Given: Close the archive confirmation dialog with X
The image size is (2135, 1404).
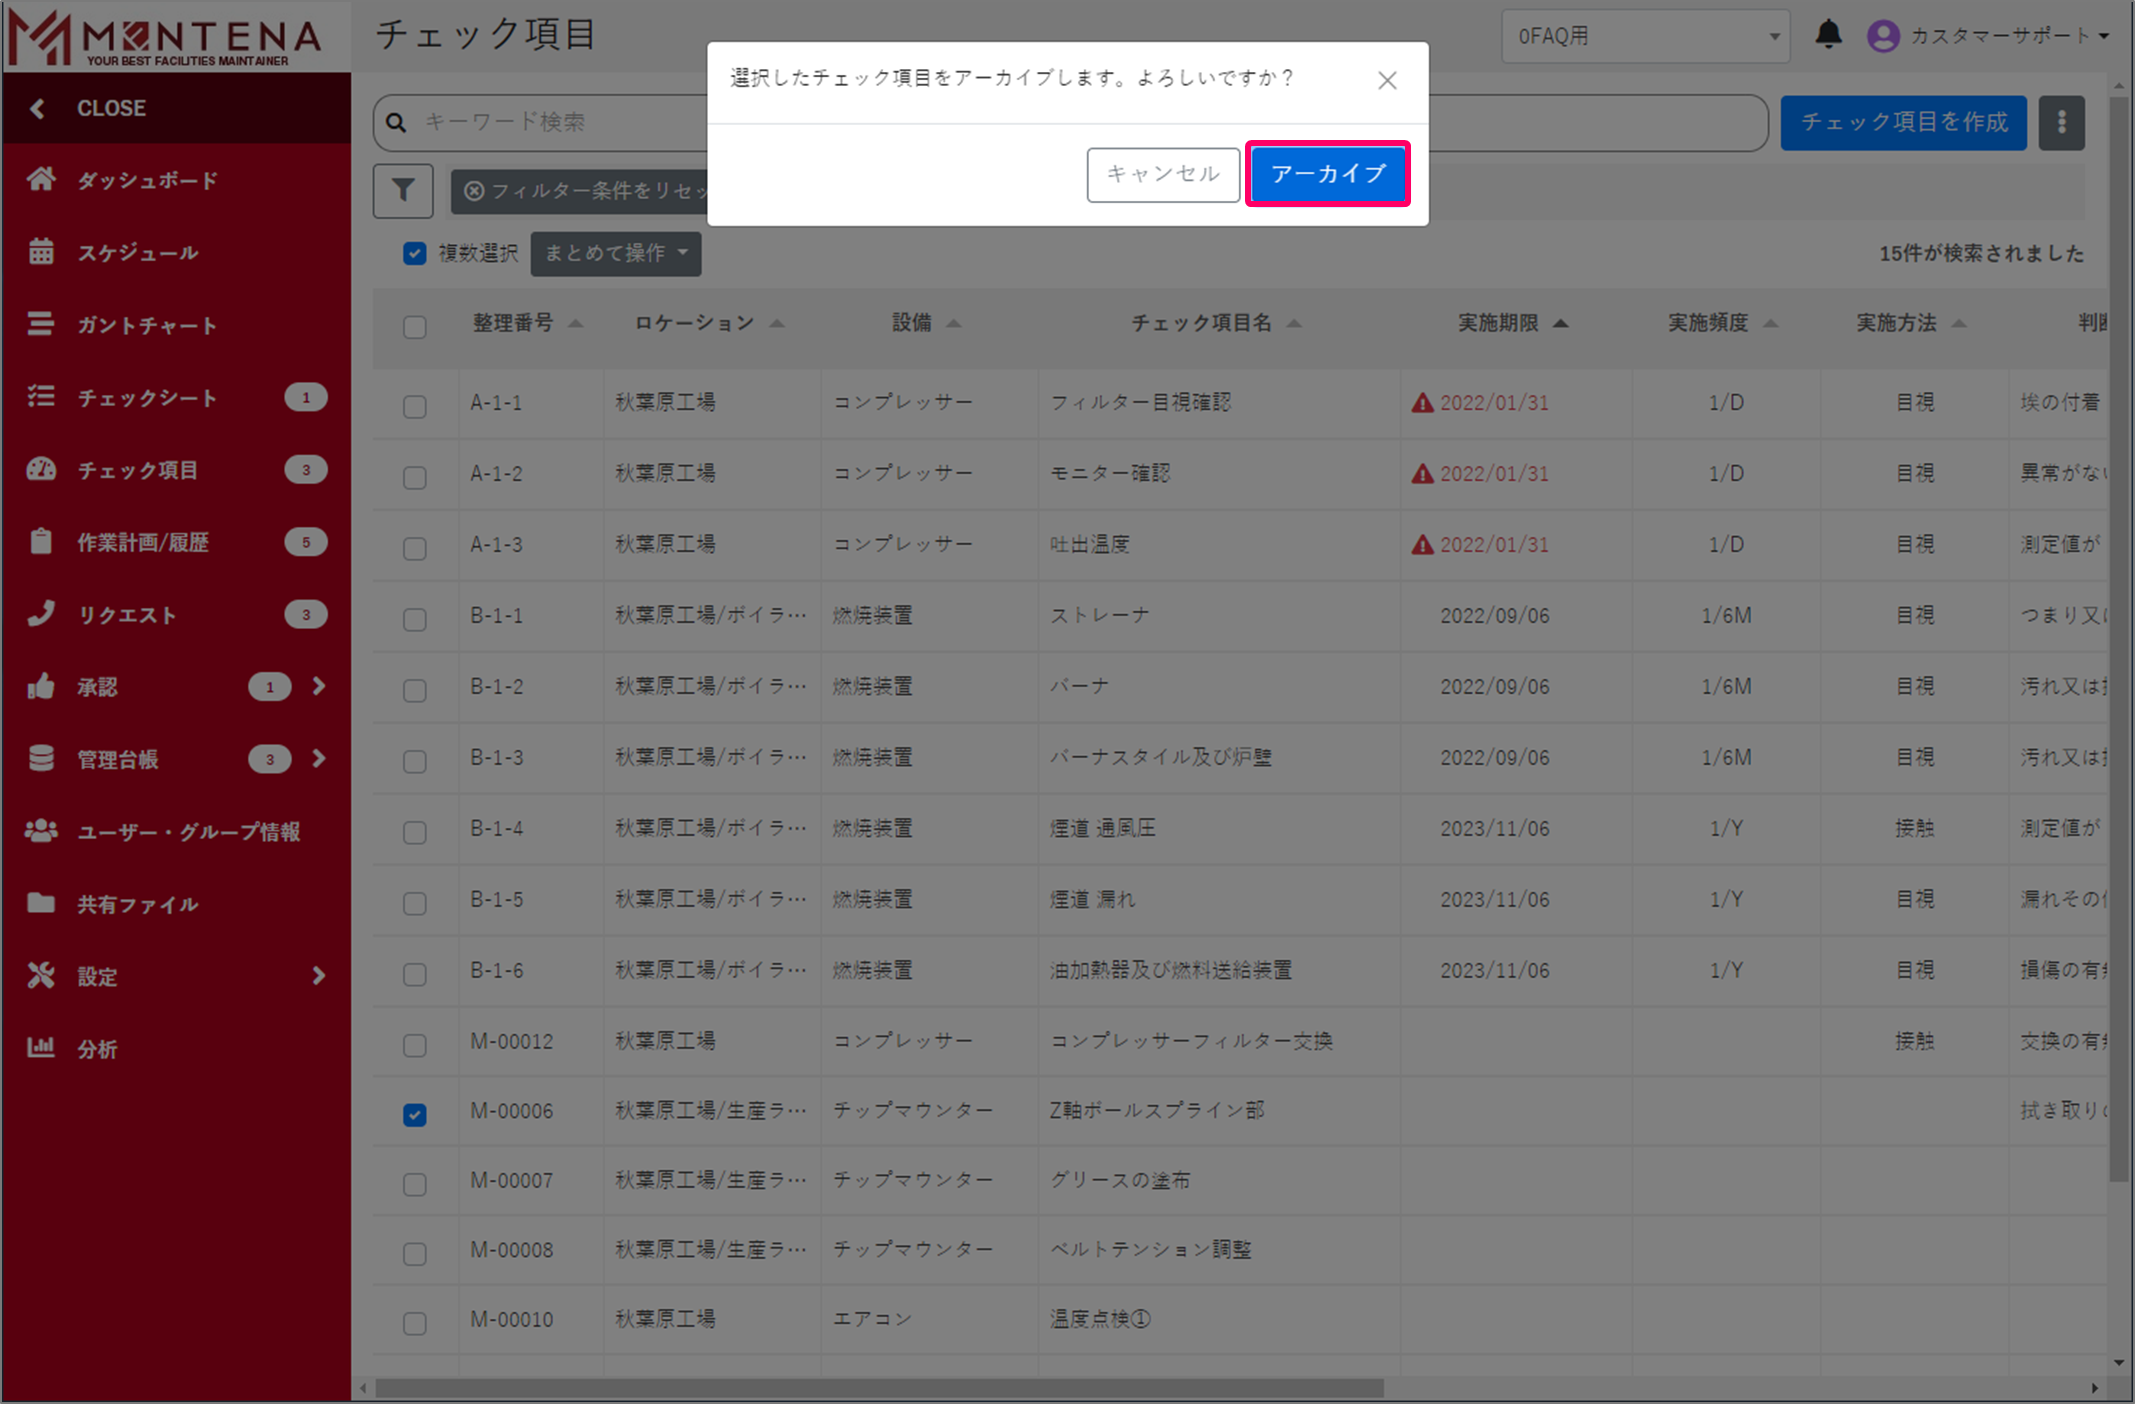Looking at the screenshot, I should point(1386,80).
